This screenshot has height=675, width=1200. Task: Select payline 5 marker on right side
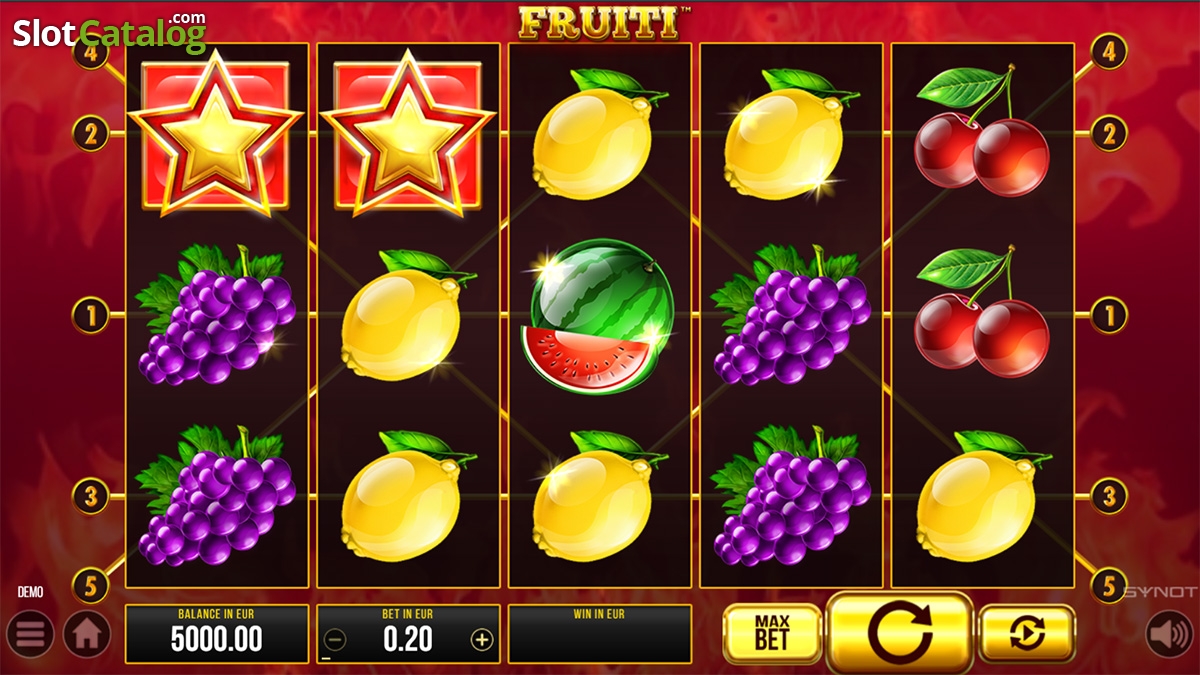click(x=1108, y=585)
